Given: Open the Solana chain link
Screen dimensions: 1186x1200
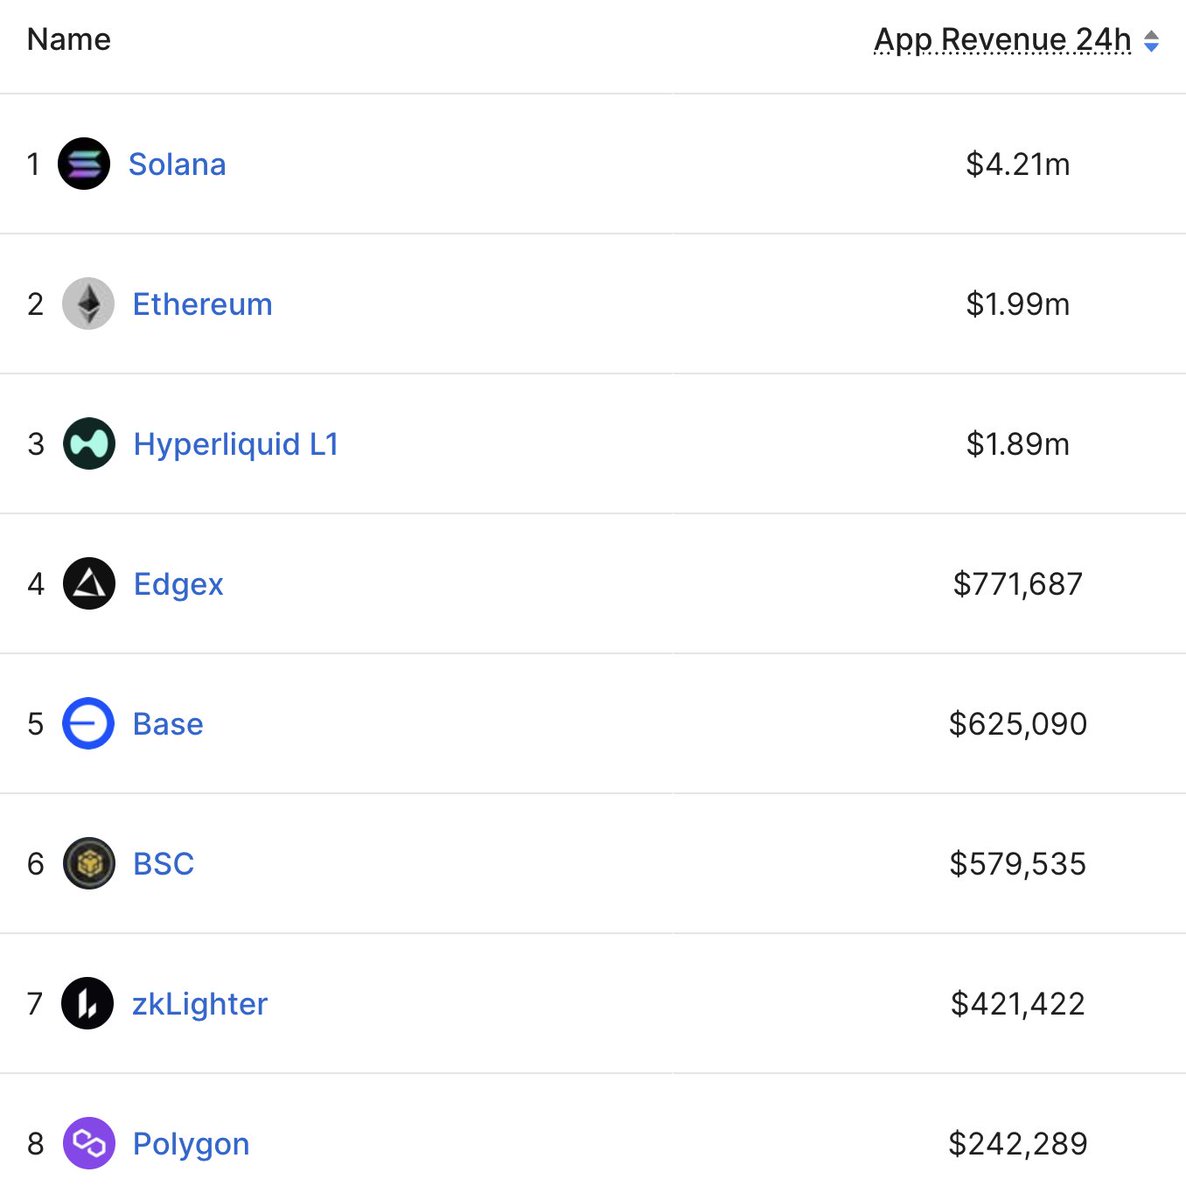Looking at the screenshot, I should (177, 164).
